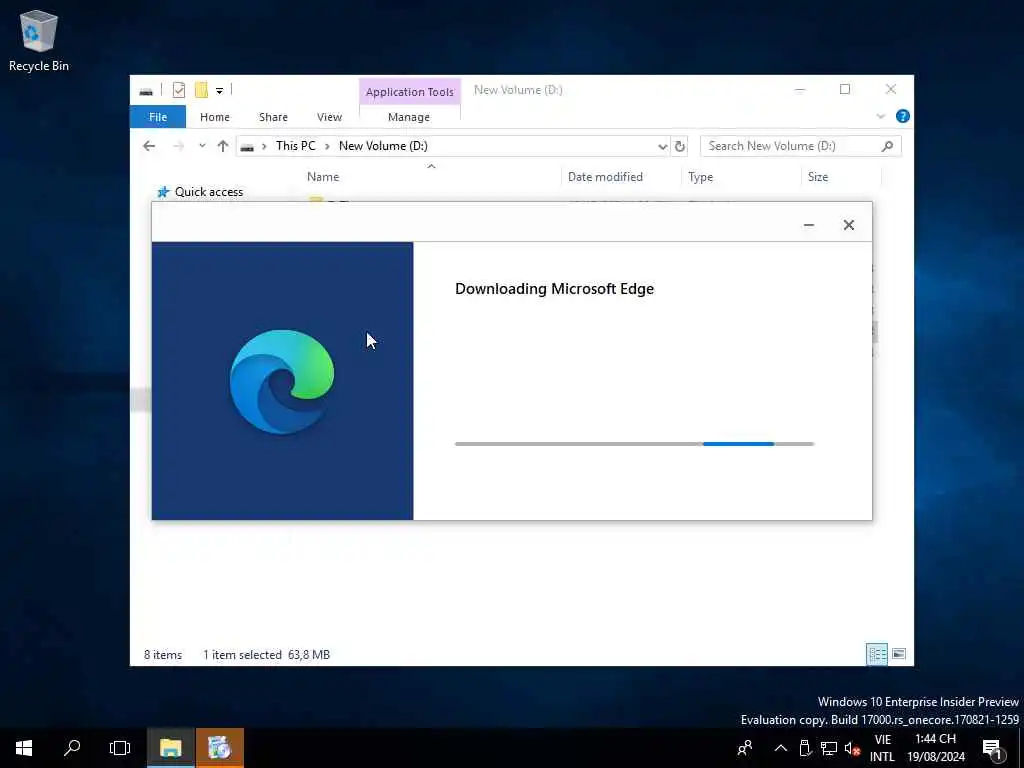Expand Customize Quick Access Toolbar arrow
Screen dimensions: 1024x768
(219, 91)
